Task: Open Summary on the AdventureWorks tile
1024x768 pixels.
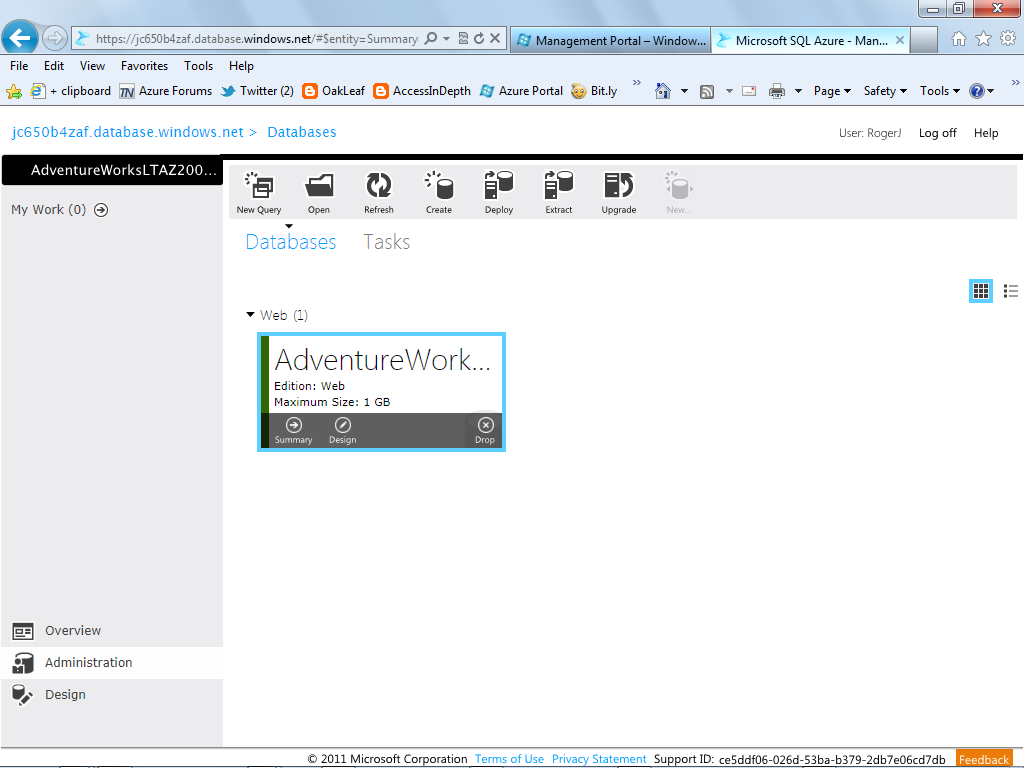Action: tap(293, 431)
